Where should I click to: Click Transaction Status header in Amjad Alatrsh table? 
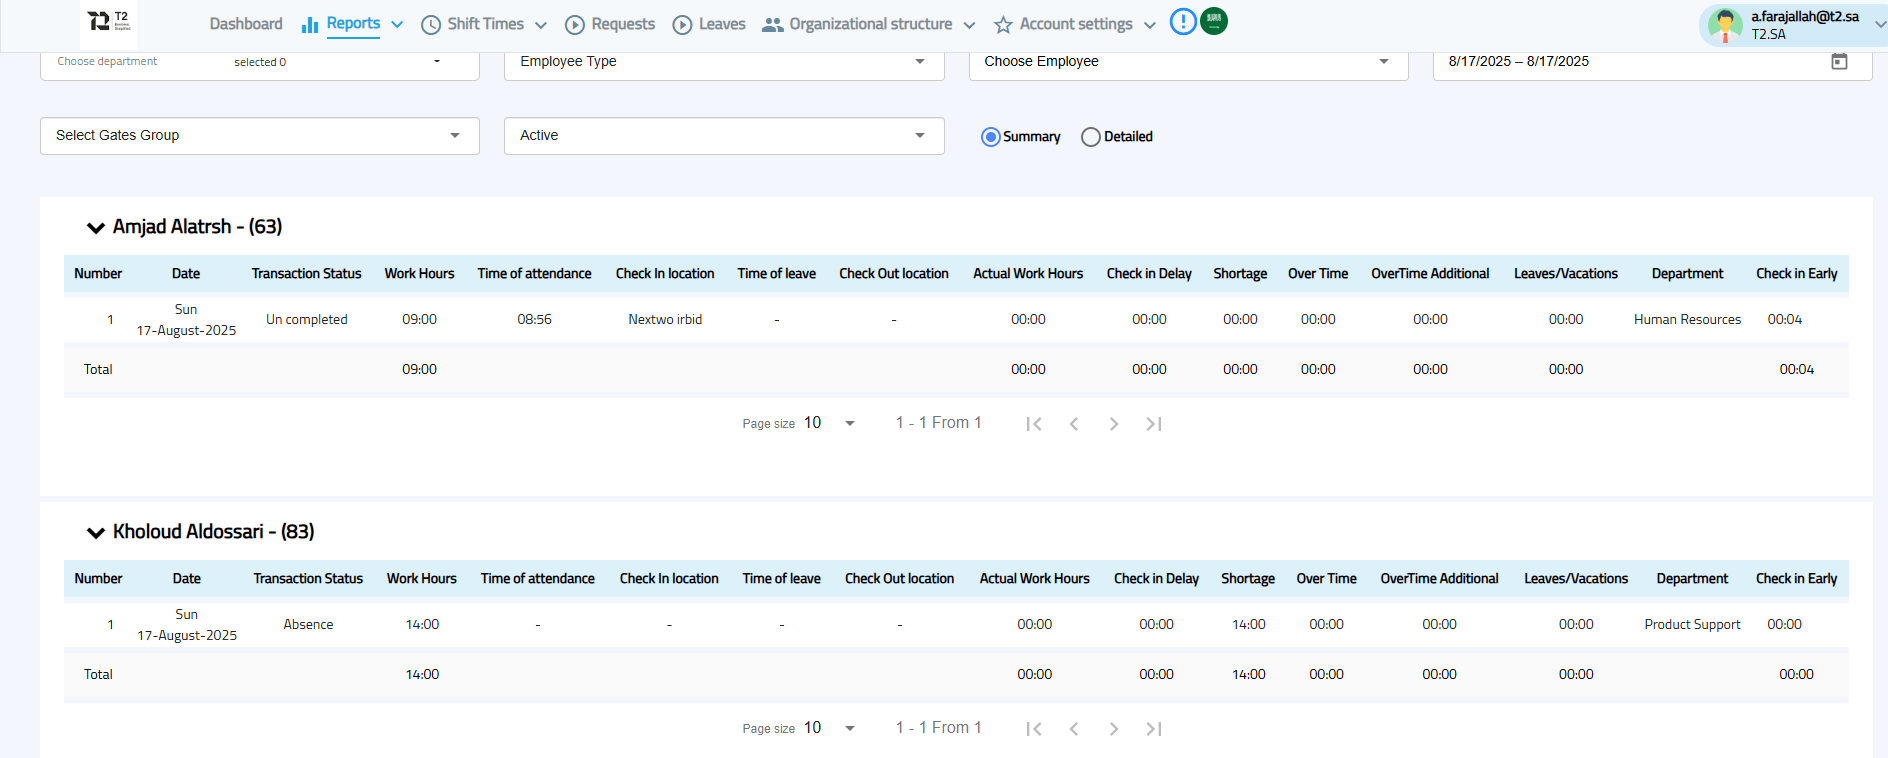(x=306, y=274)
